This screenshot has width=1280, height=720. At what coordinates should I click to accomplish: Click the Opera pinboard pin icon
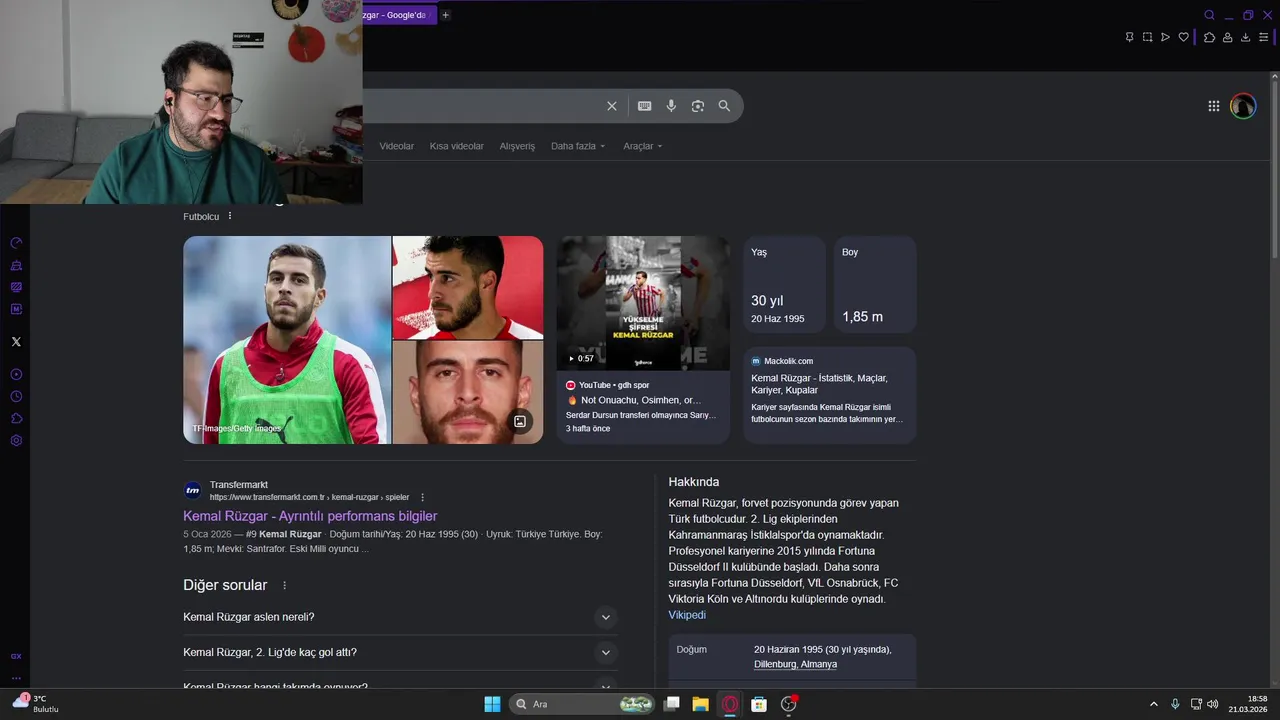pos(1129,37)
